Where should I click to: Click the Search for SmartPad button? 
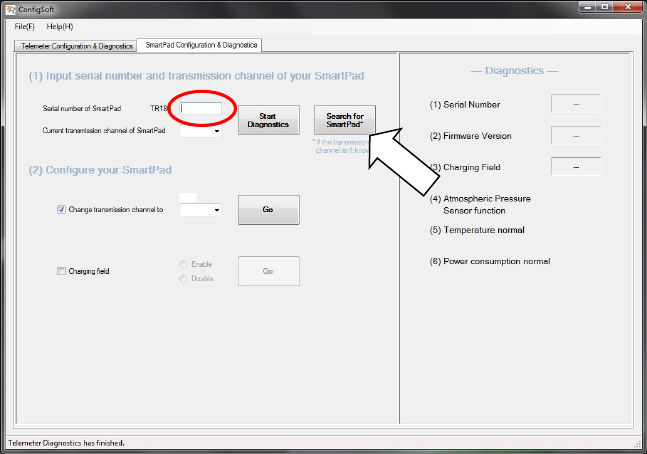345,120
